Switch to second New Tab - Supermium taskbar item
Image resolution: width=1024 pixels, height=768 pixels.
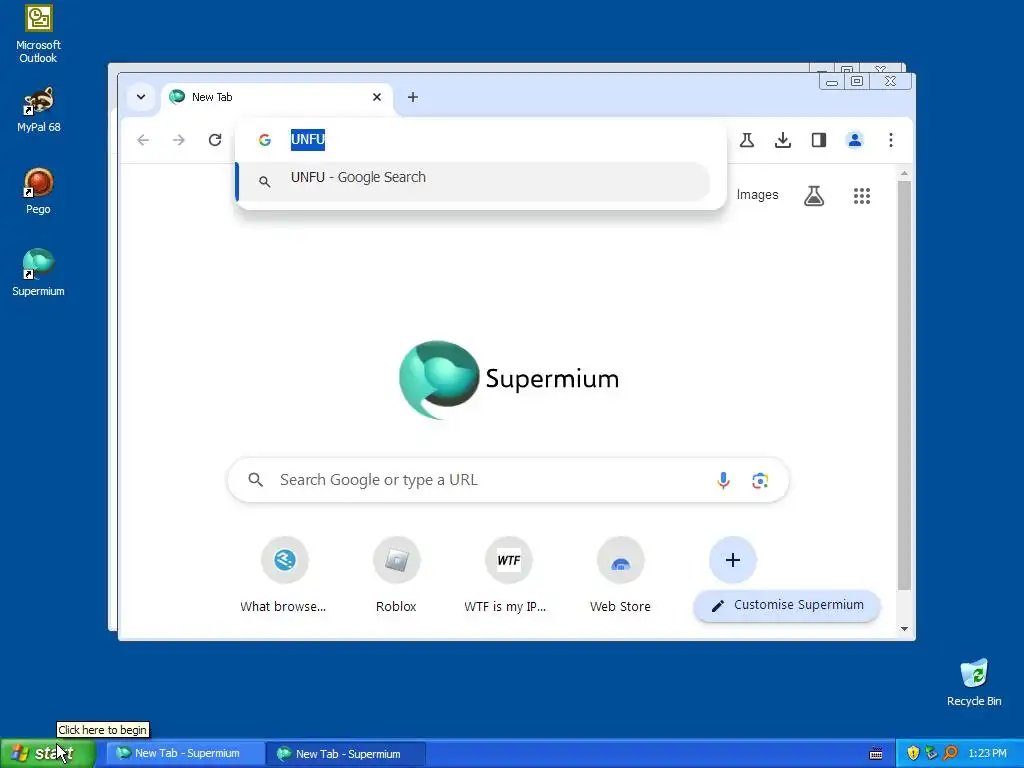coord(345,754)
